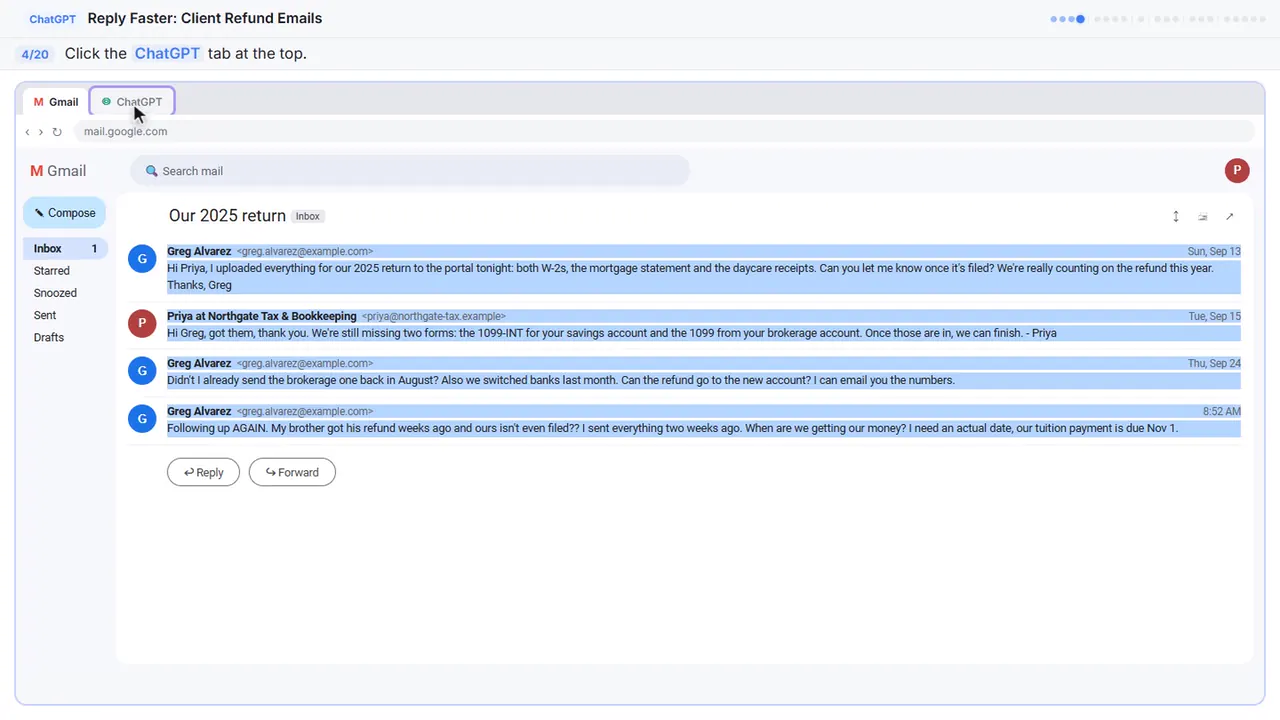Click Priya's avatar on the Sep 15 message
Image resolution: width=1280 pixels, height=720 pixels.
(x=142, y=323)
